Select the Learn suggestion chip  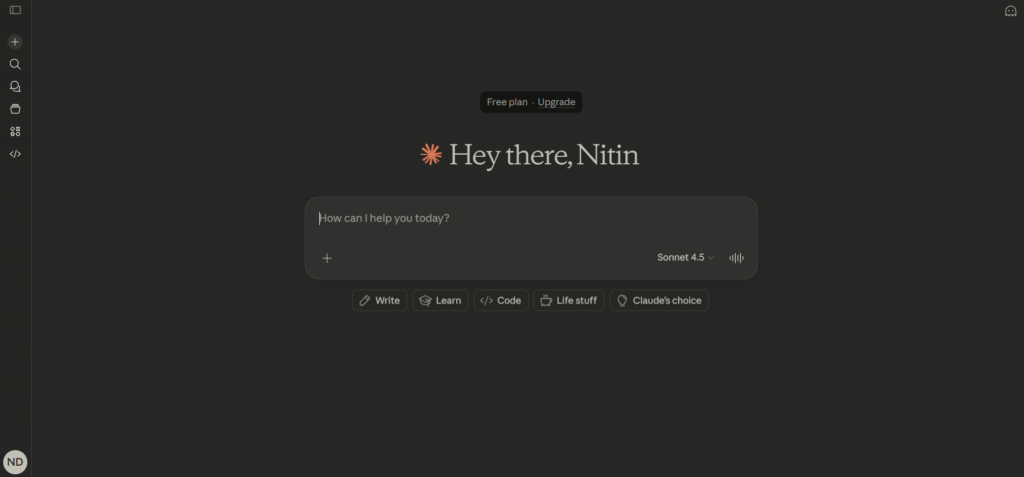(x=440, y=301)
